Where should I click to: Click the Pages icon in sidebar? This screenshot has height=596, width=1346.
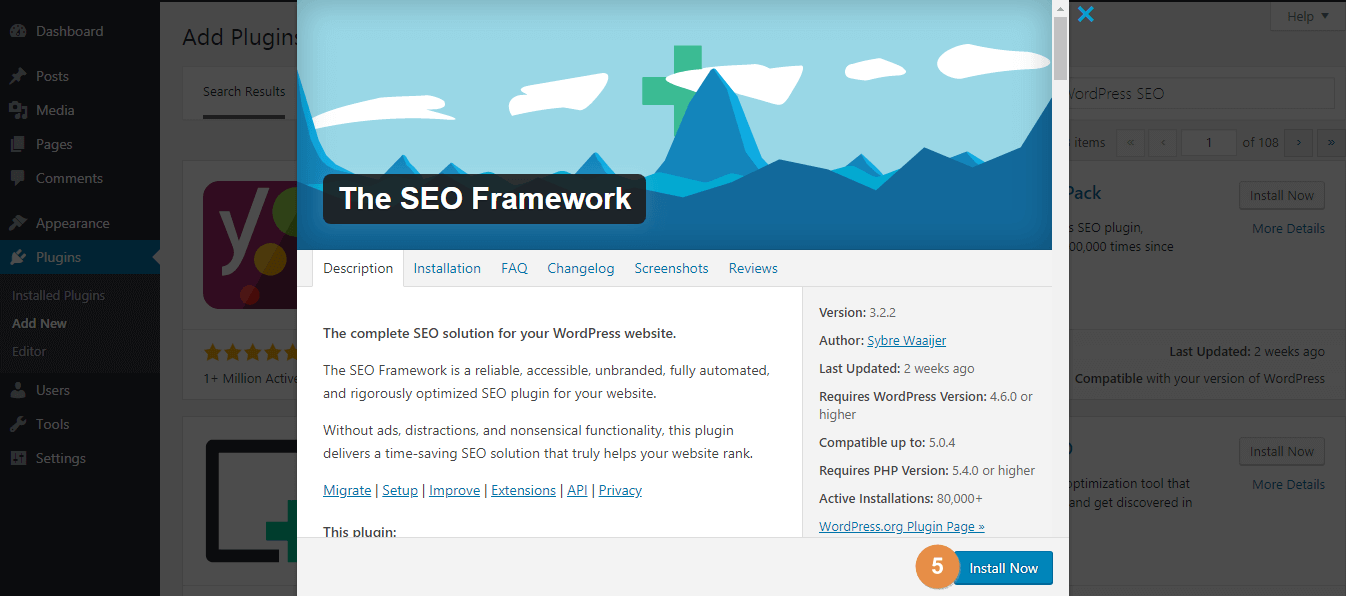[x=18, y=144]
